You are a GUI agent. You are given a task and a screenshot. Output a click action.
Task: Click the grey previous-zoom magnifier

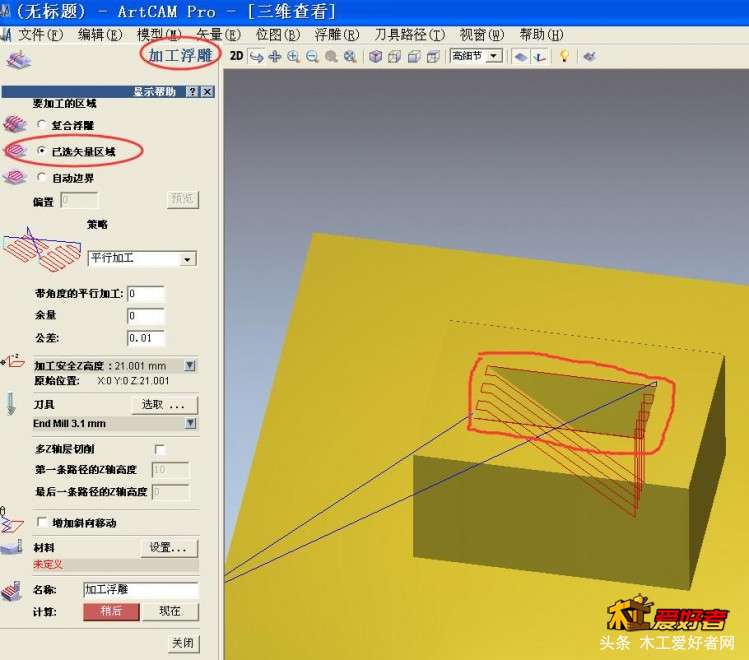point(331,56)
